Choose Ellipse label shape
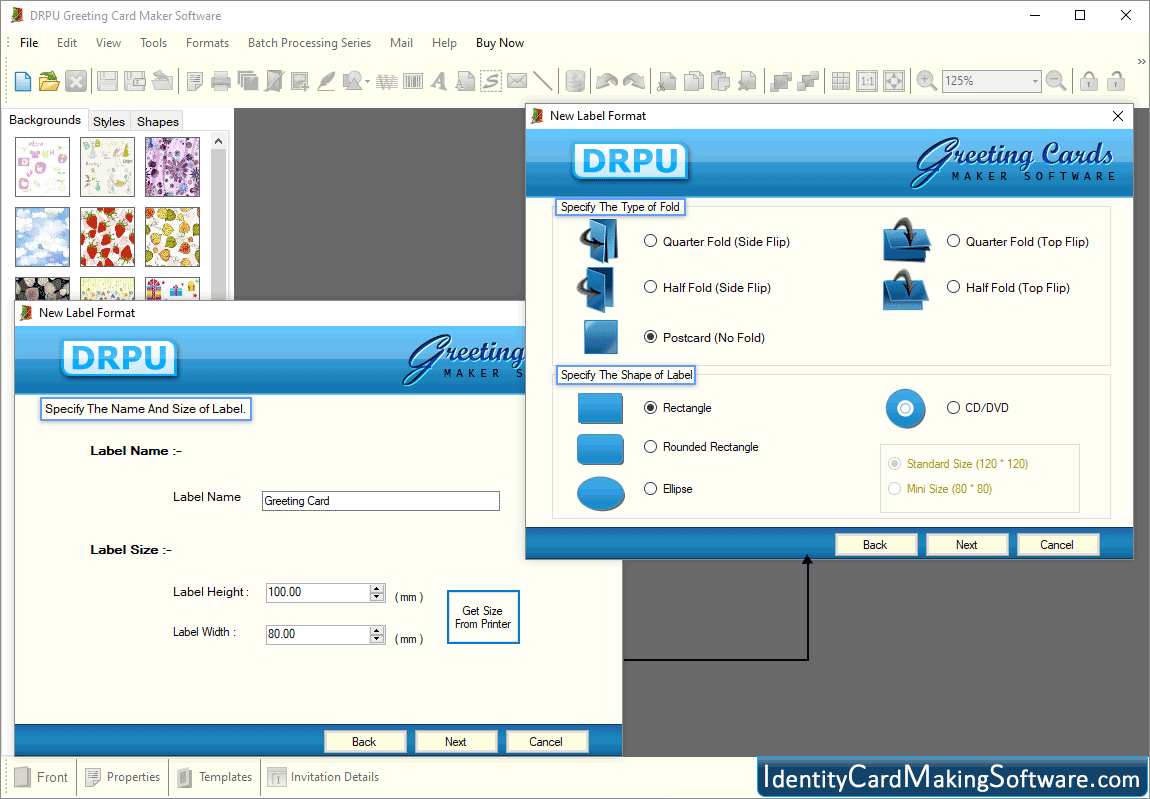 click(x=651, y=488)
